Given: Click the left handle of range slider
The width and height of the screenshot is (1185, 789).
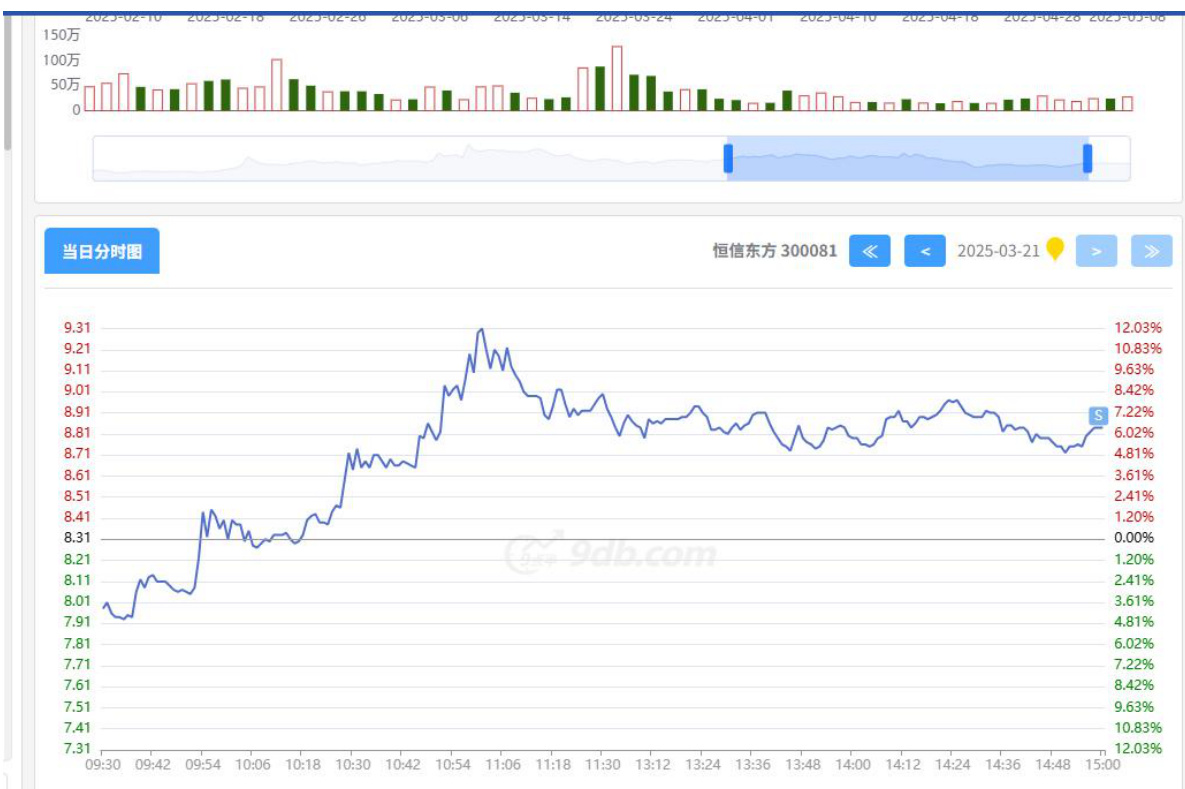Looking at the screenshot, I should pyautogui.click(x=728, y=158).
